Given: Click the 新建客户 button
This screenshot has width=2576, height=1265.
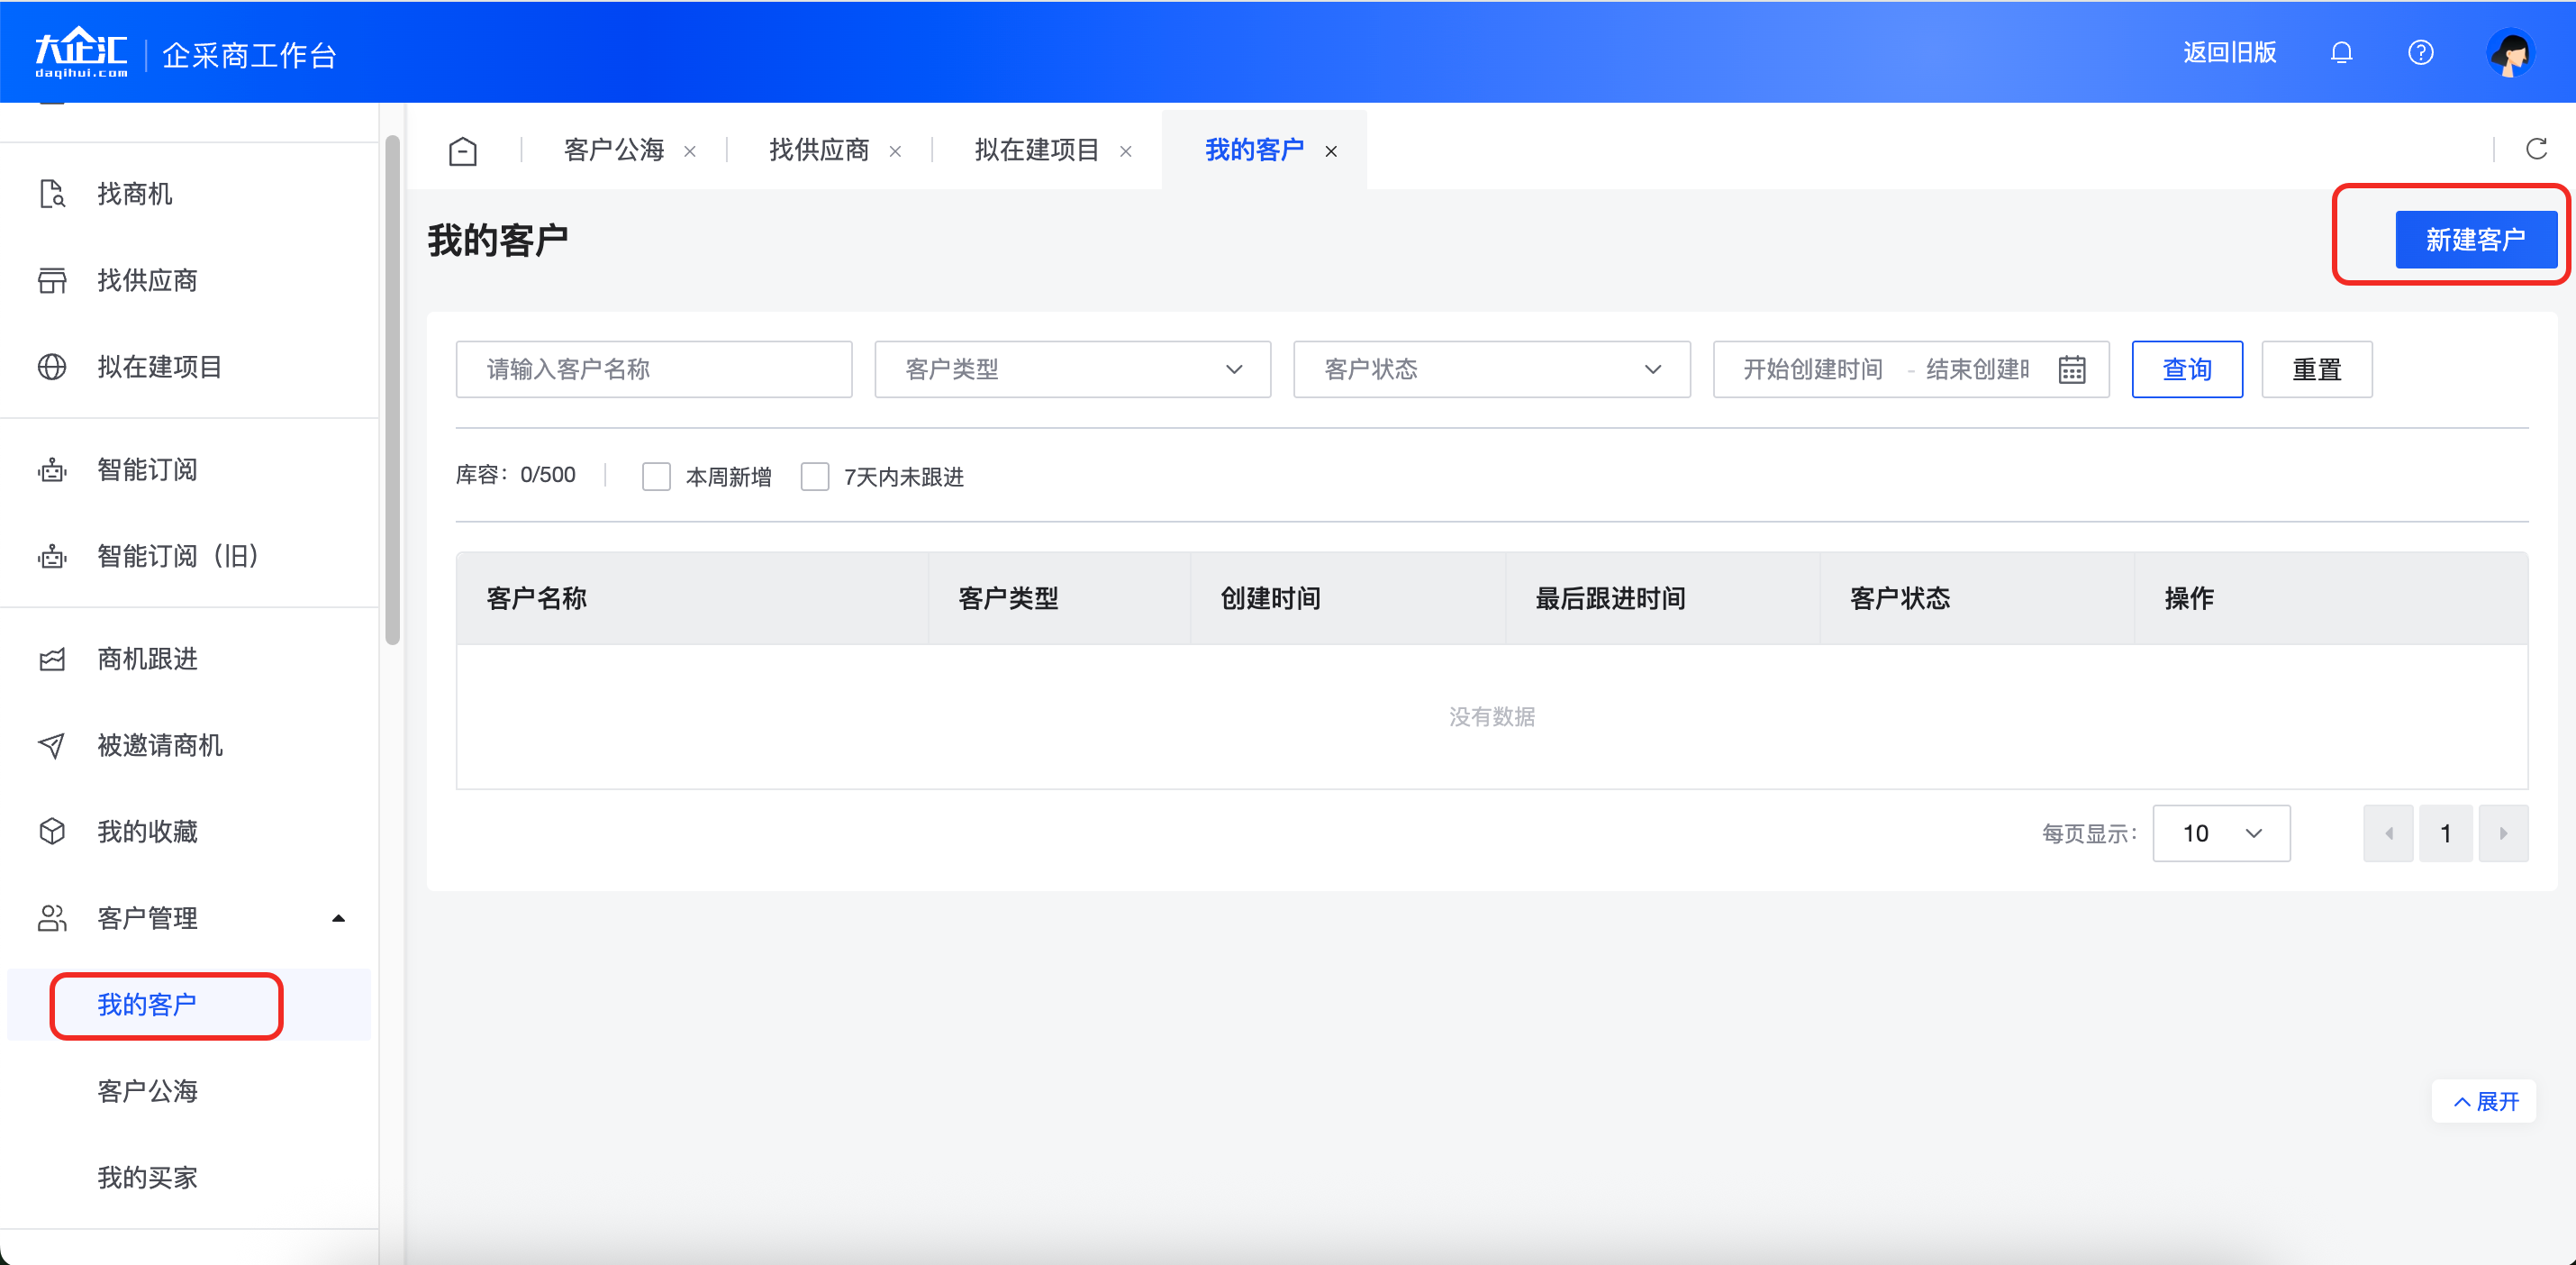Looking at the screenshot, I should 2475,240.
